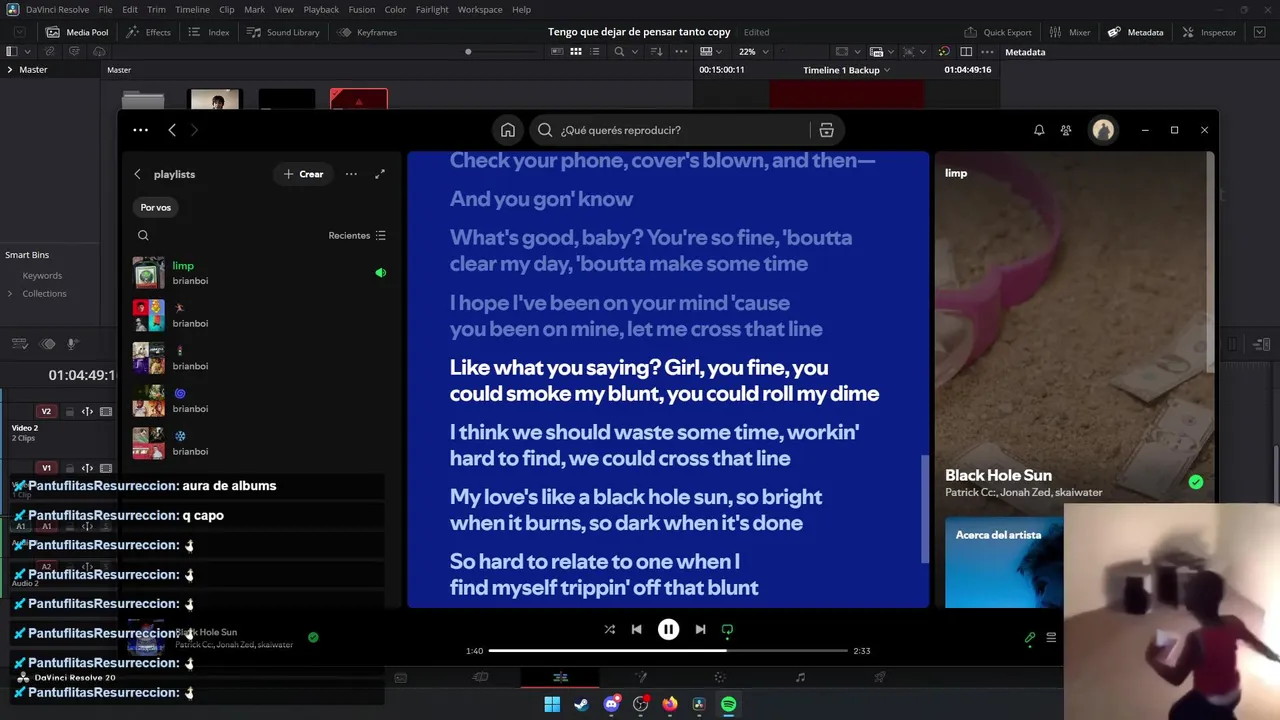
Task: Go back in Spotify navigation
Action: (x=172, y=130)
